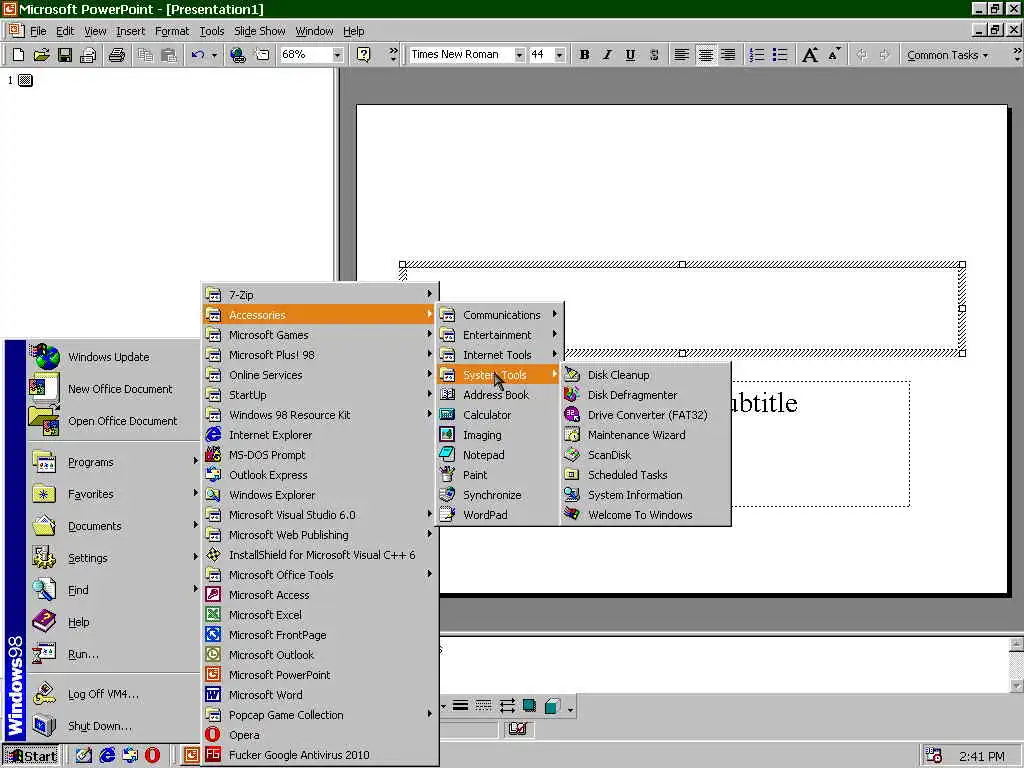Launch MS-DOS Prompt
Screen dimensions: 1024x768
(x=319, y=455)
